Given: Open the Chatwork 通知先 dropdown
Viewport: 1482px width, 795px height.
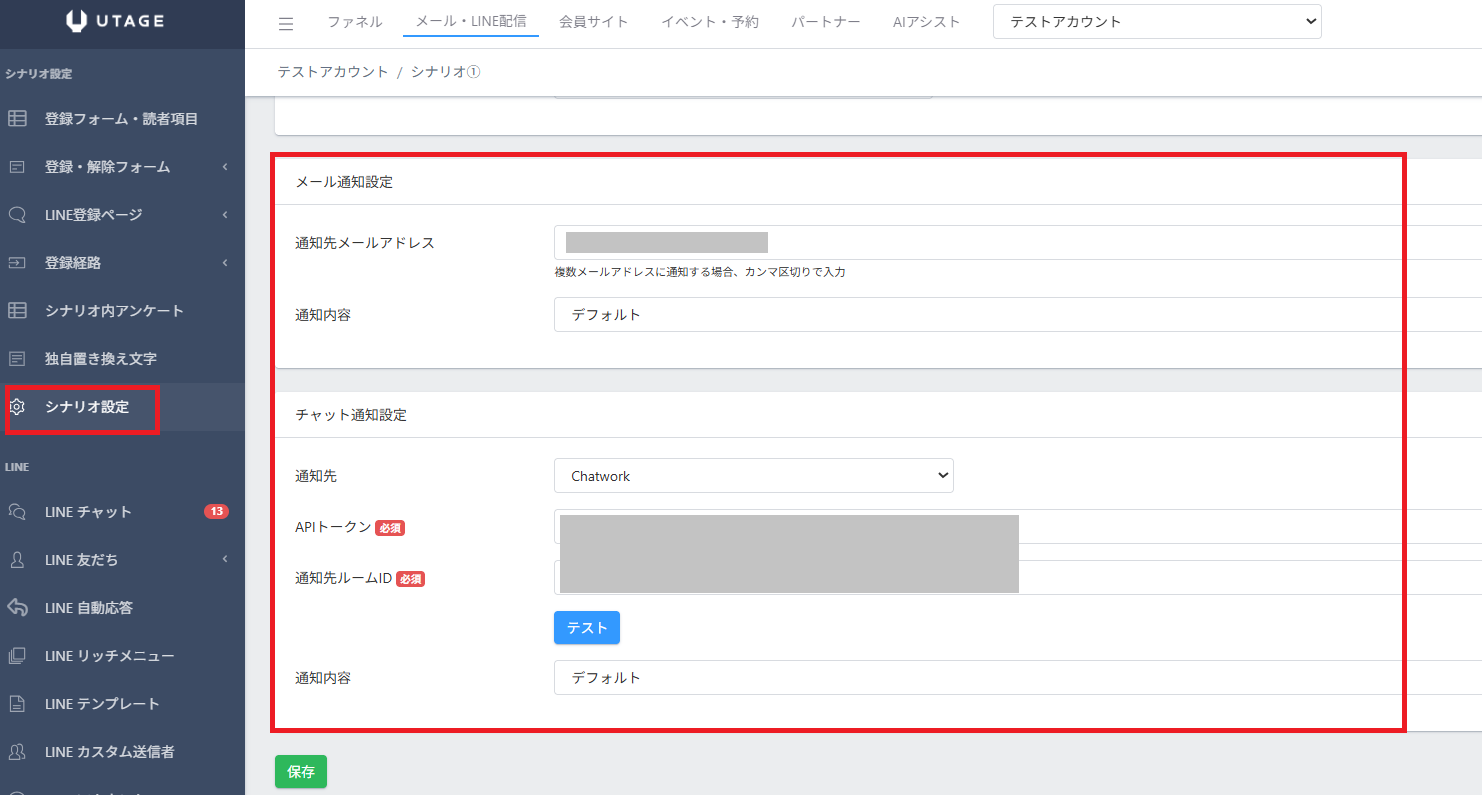Looking at the screenshot, I should coord(754,476).
